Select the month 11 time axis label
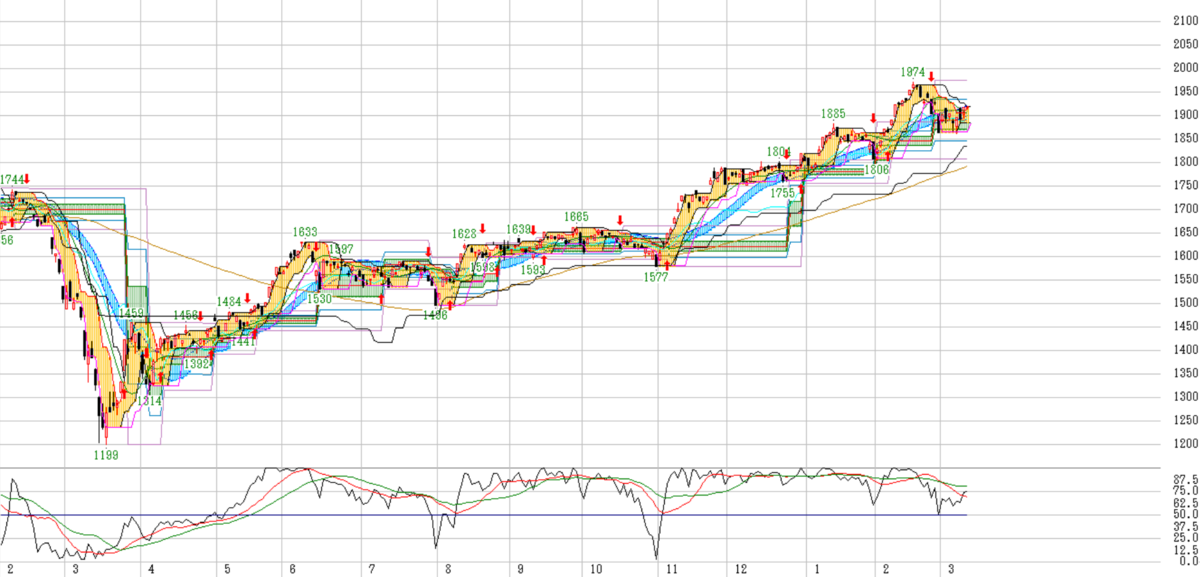The height and width of the screenshot is (577, 1200). [673, 569]
